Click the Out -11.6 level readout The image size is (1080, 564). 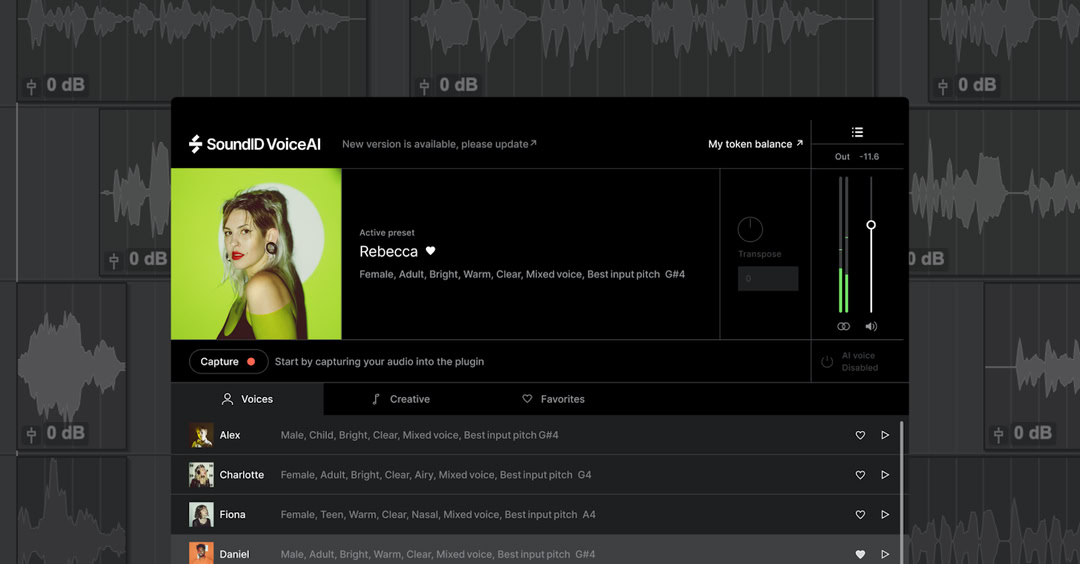click(857, 157)
